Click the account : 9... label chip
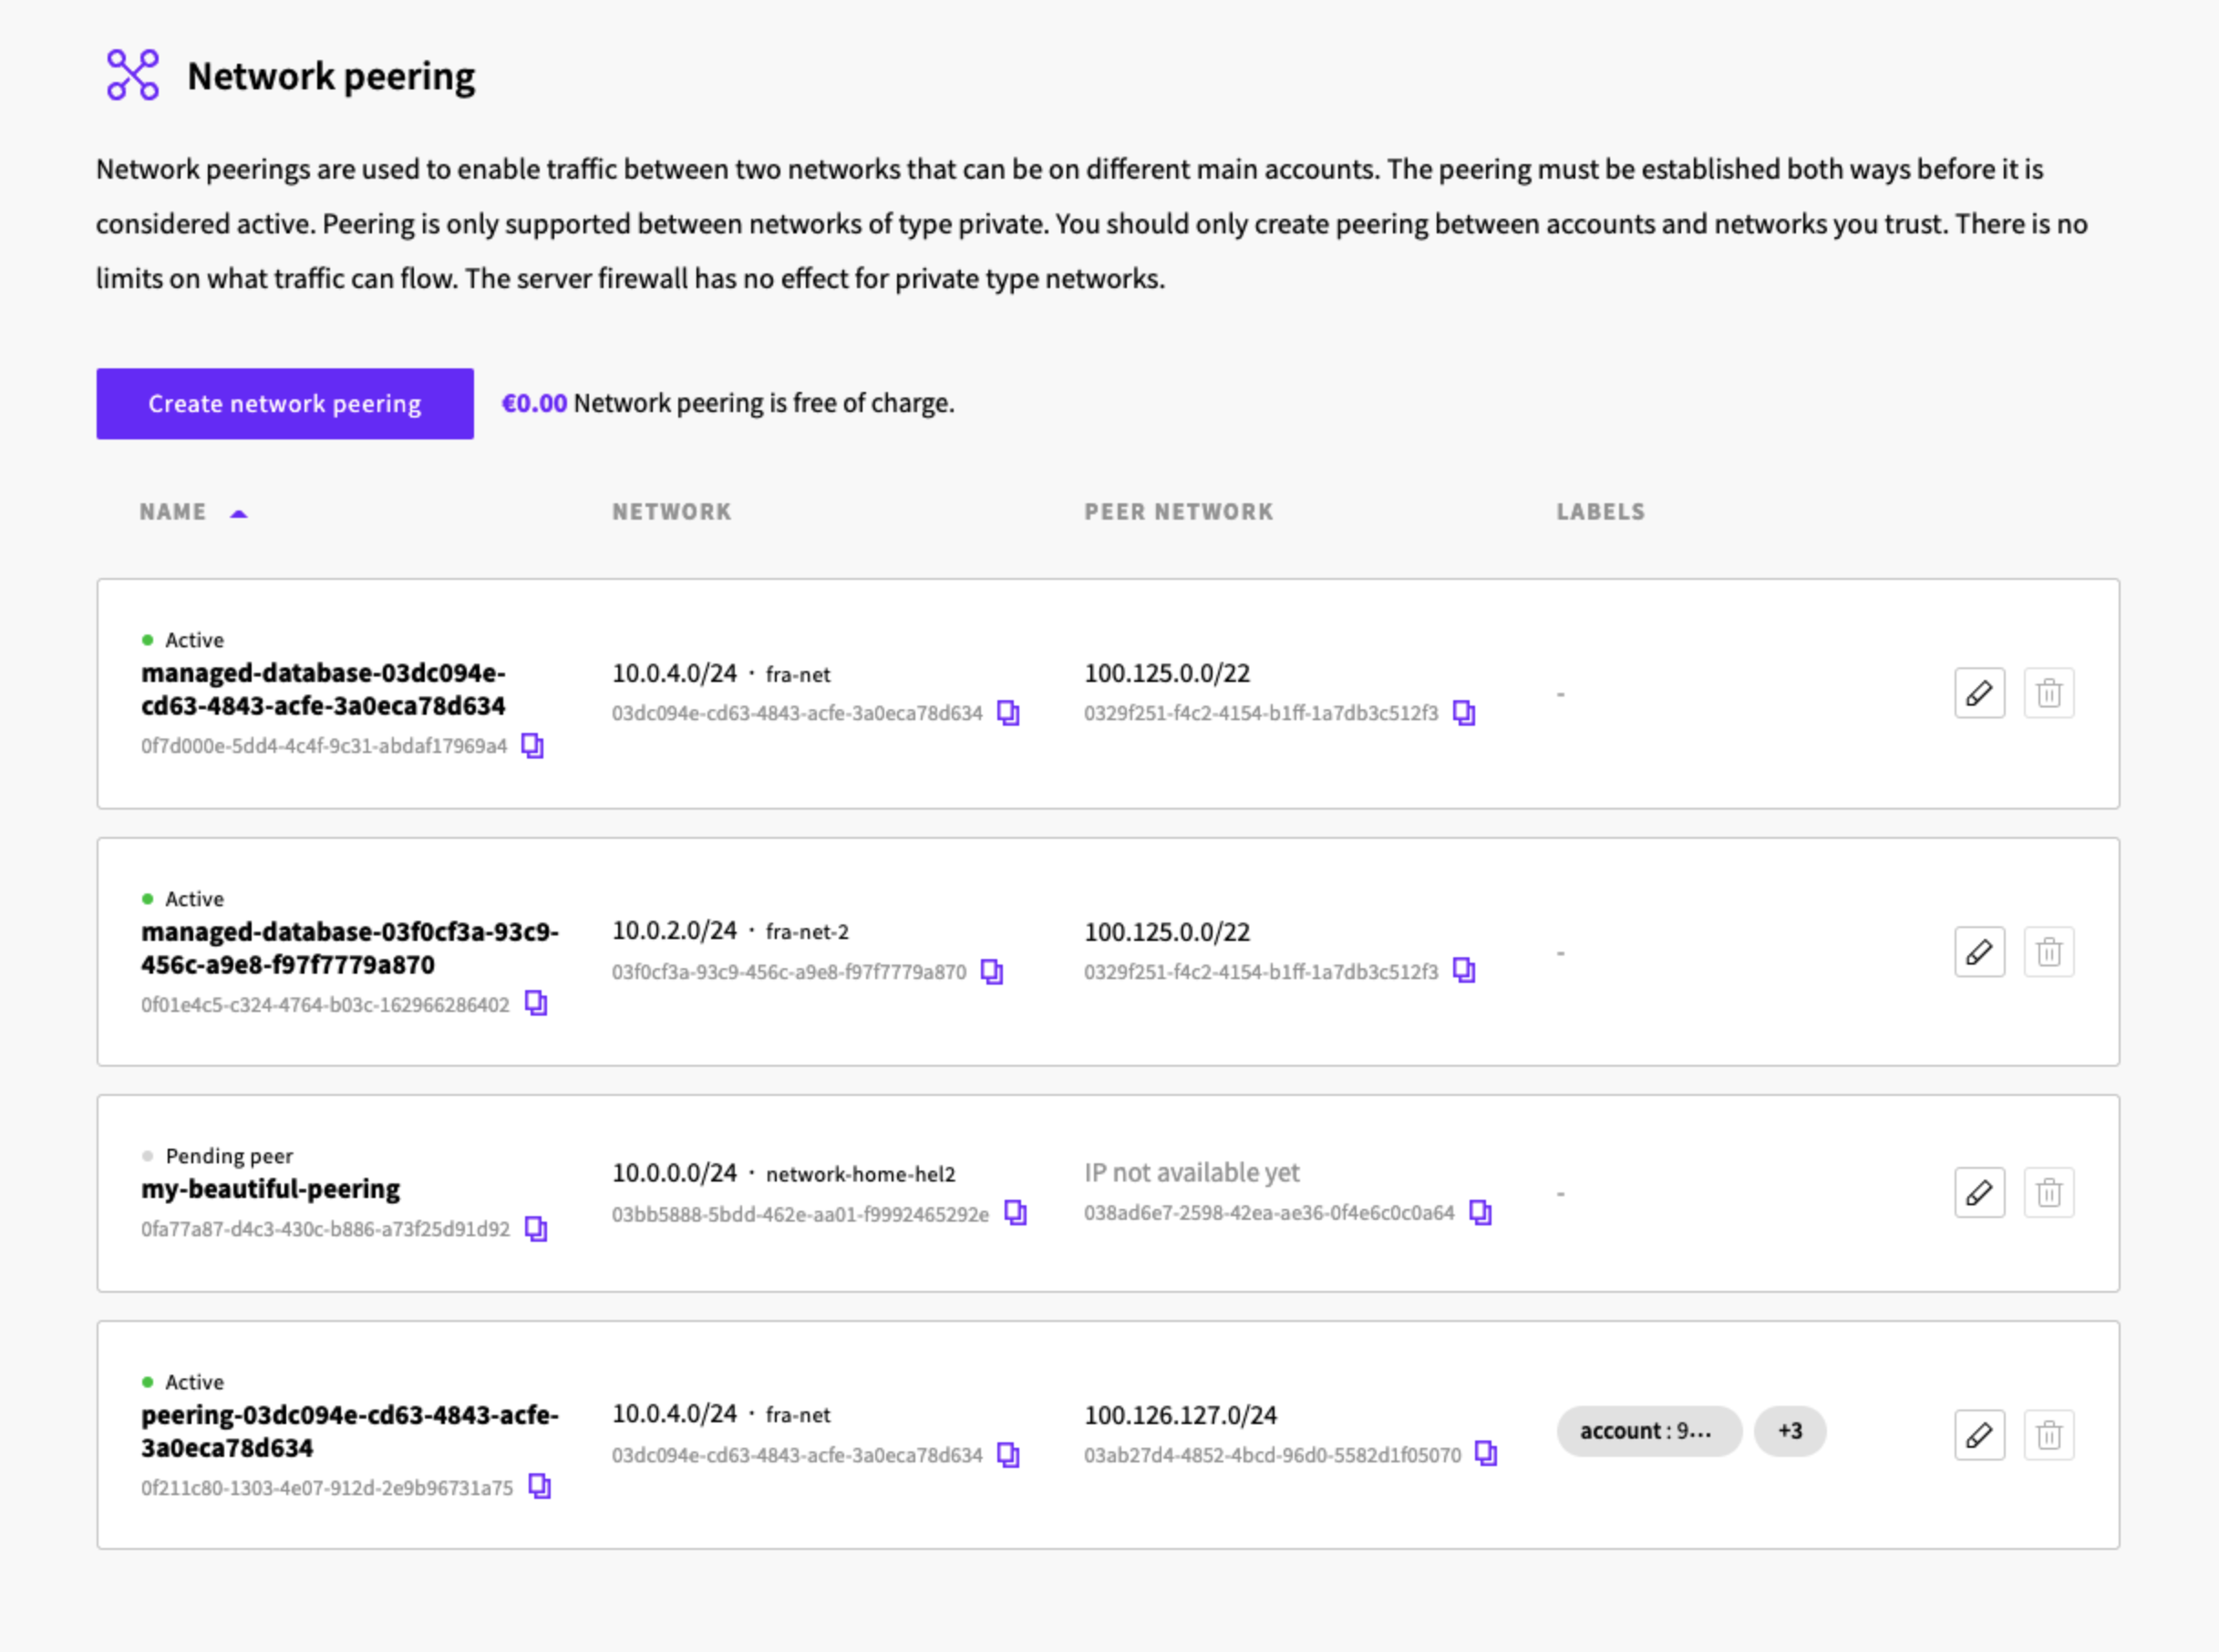The height and width of the screenshot is (1652, 2219). (x=1649, y=1432)
